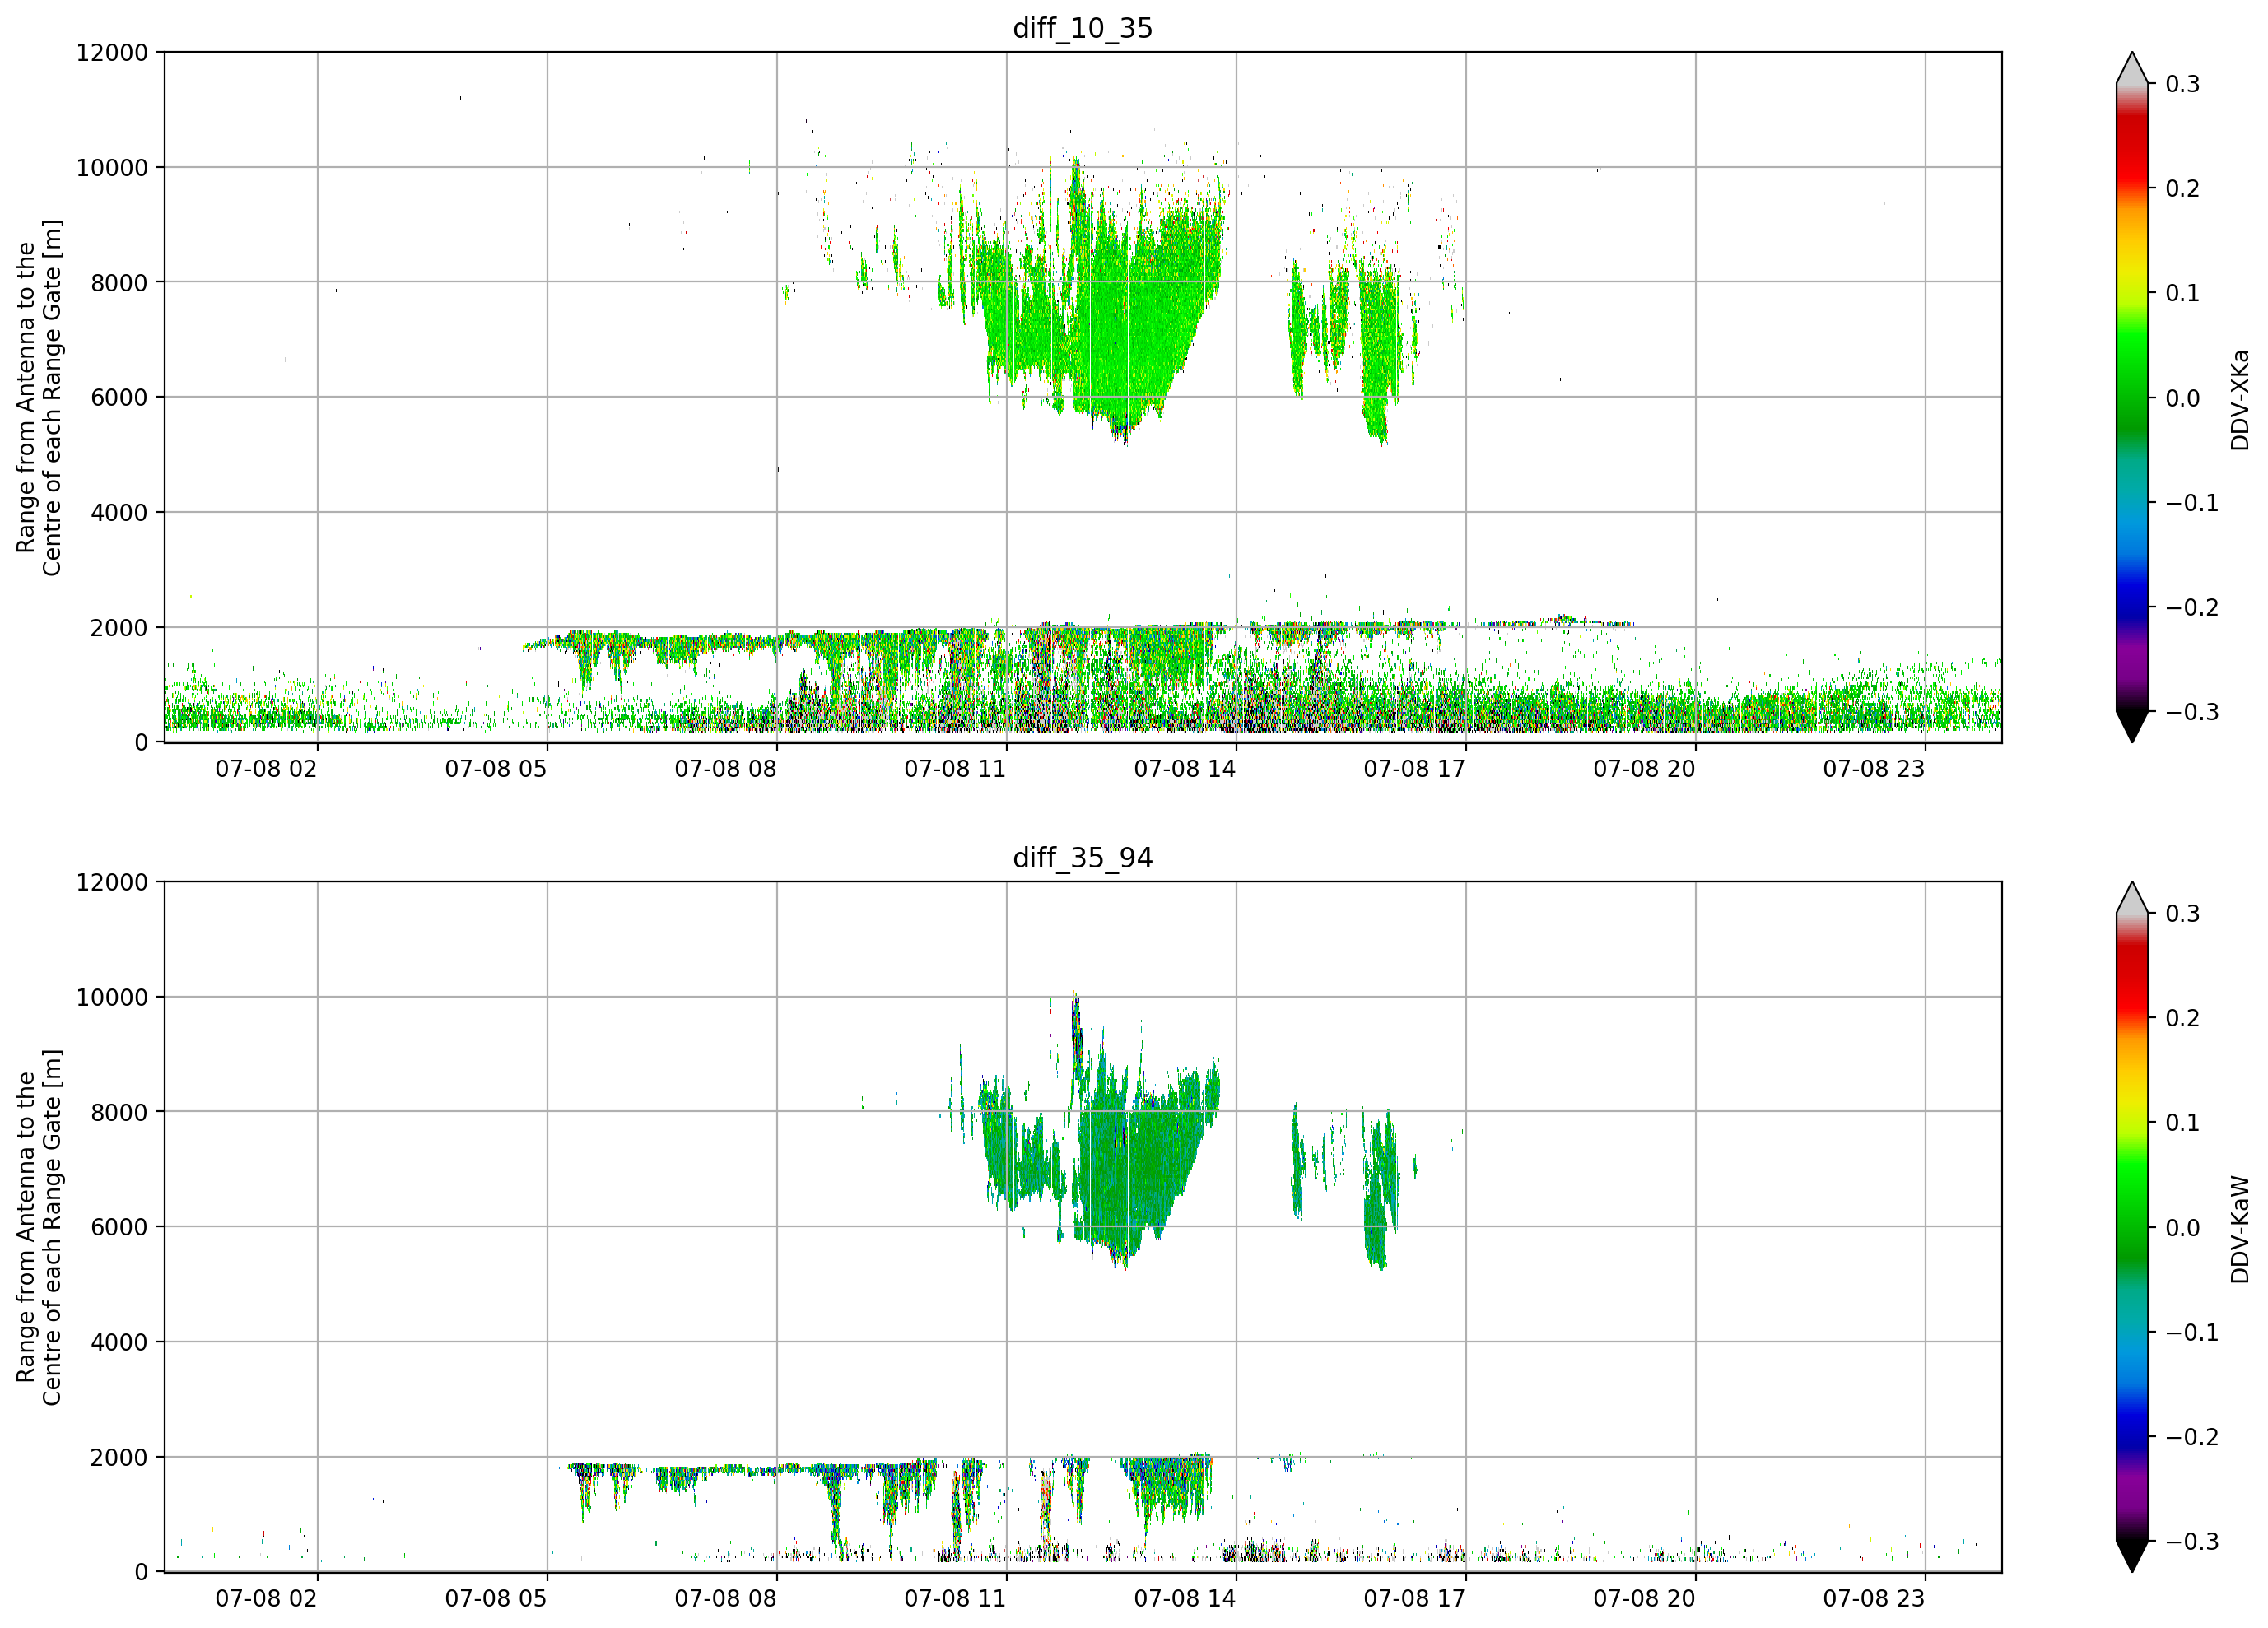Click "07-08 14" x-tick under diff_35_94
This screenshot has height=1628, width=2268.
(x=1185, y=1598)
